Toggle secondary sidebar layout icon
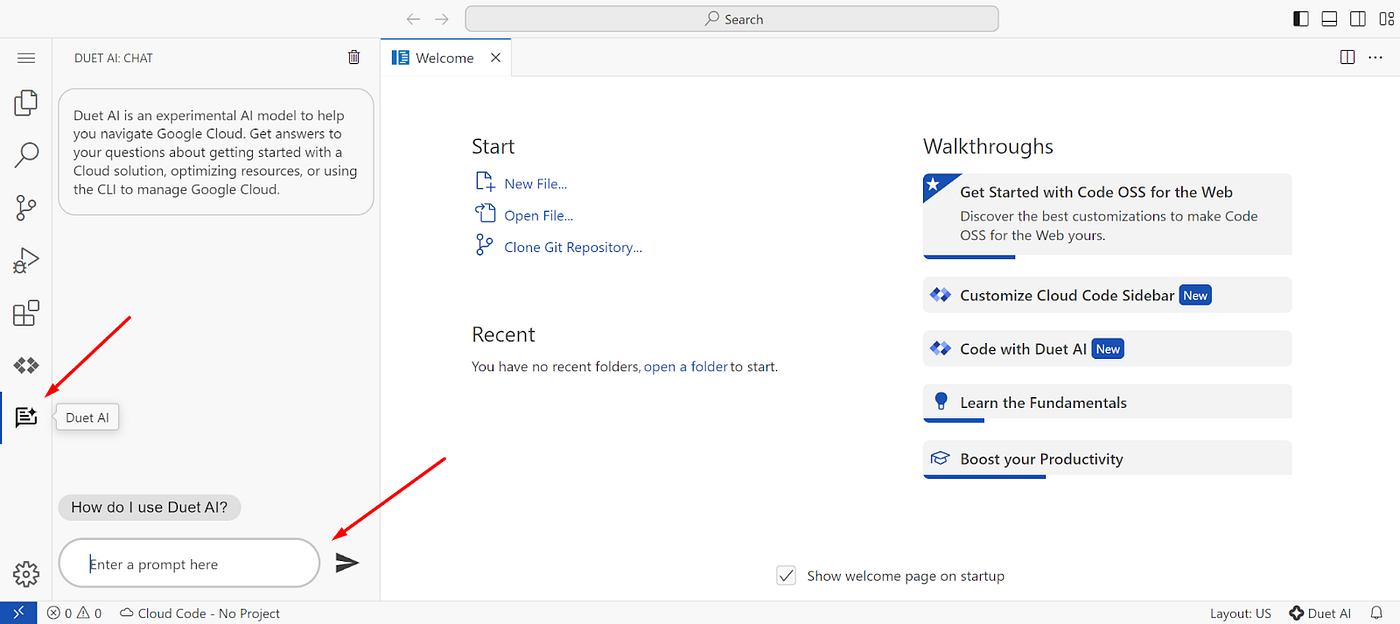The height and width of the screenshot is (624, 1400). point(1358,19)
